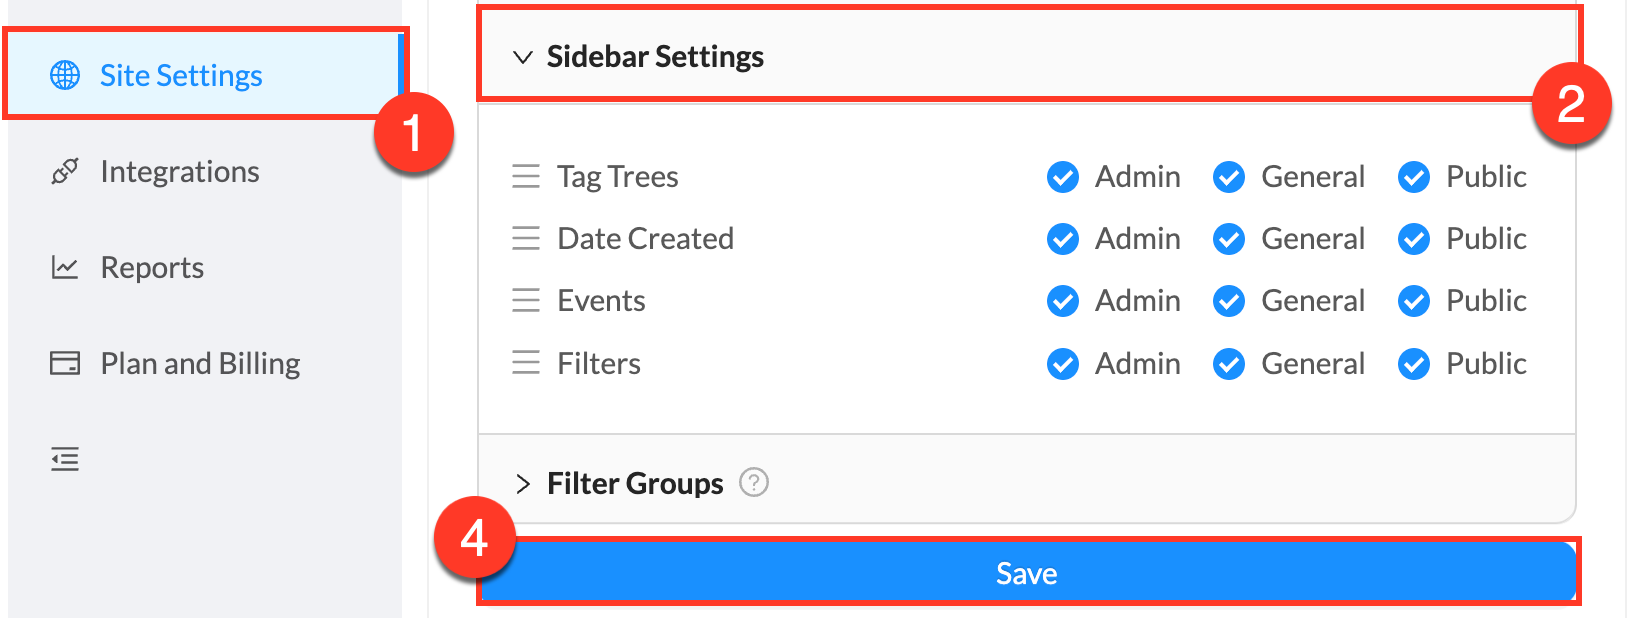
Task: Click the drag handle beside Filters
Action: (526, 363)
